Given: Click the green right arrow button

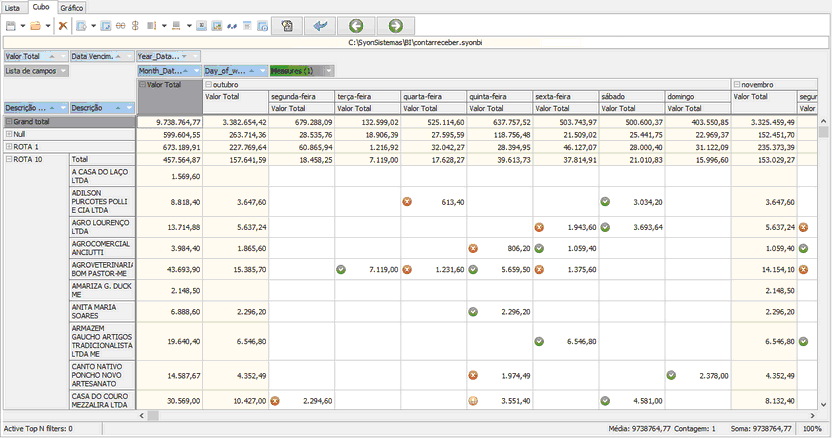Looking at the screenshot, I should [395, 25].
